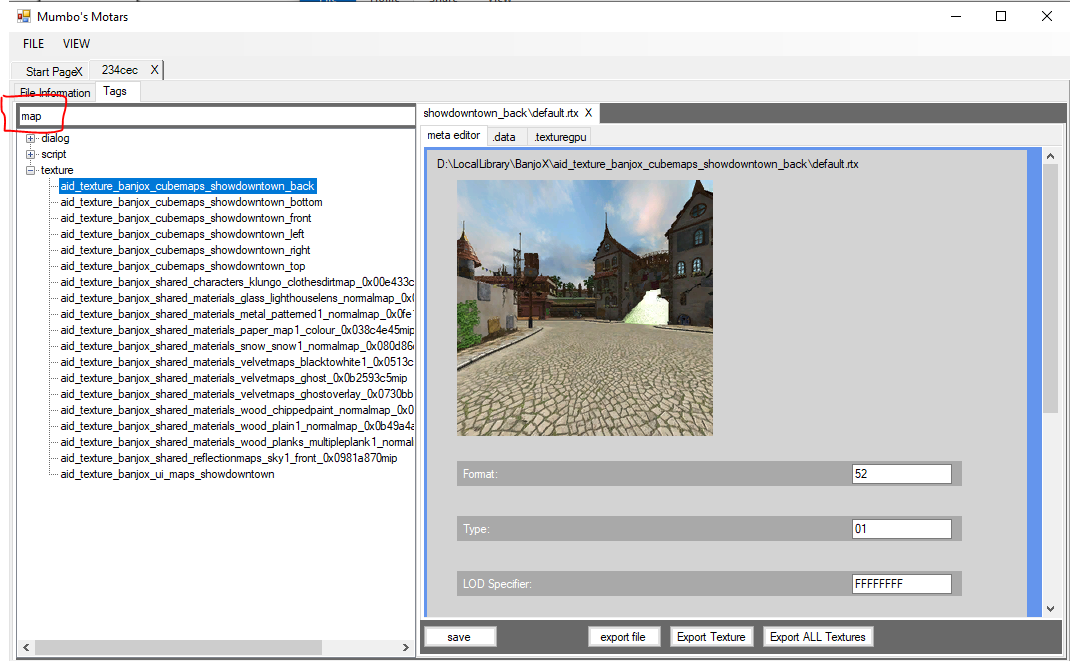Viewport: 1070px width, 661px height.
Task: Open the VIEW menu
Action: [x=76, y=44]
